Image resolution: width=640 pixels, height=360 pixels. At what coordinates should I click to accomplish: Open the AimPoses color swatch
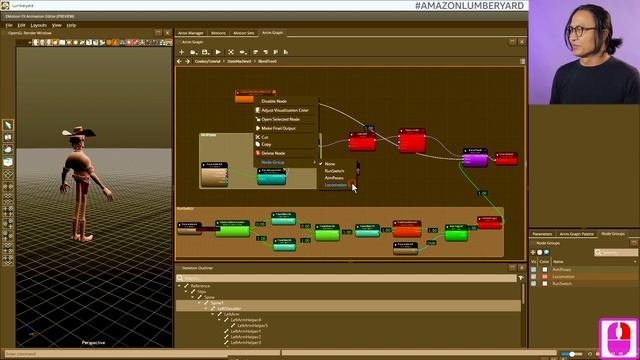coord(544,270)
